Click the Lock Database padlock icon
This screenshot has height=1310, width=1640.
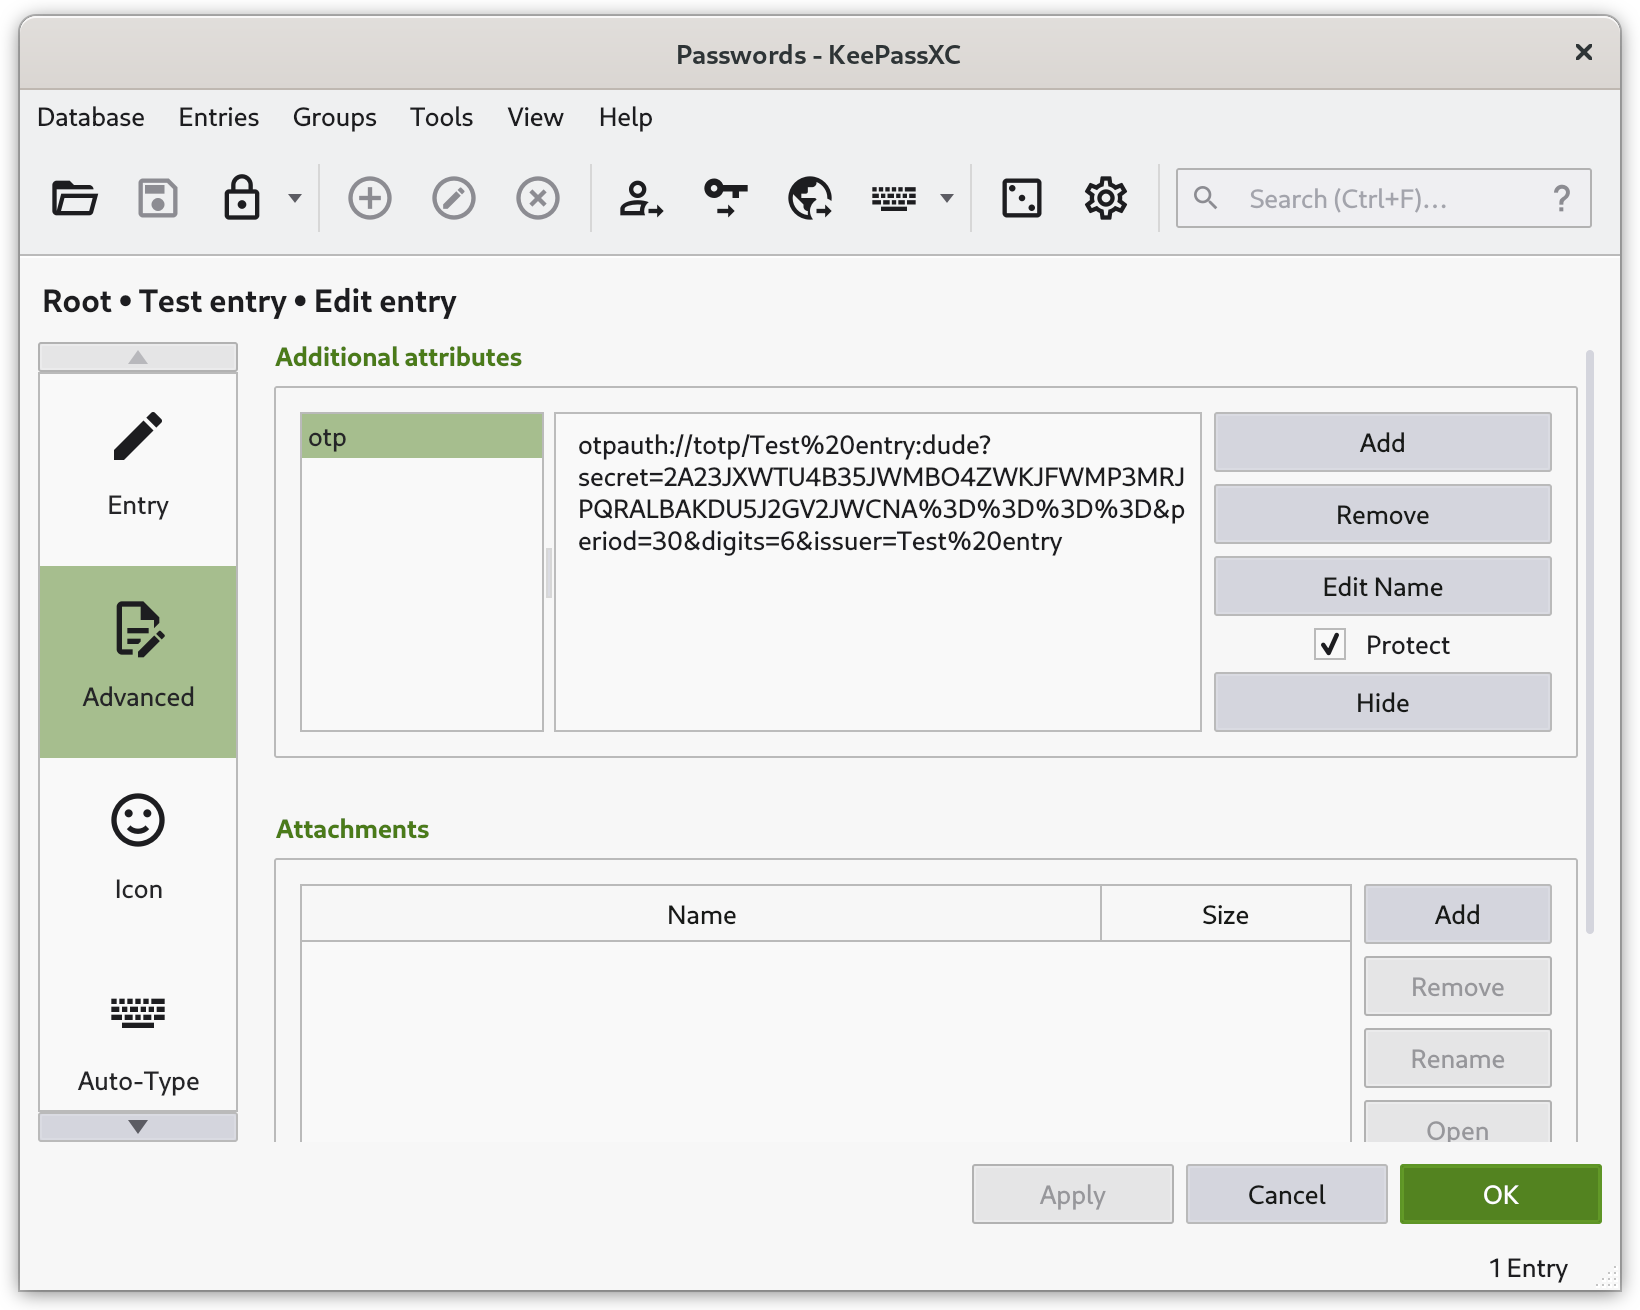click(241, 198)
